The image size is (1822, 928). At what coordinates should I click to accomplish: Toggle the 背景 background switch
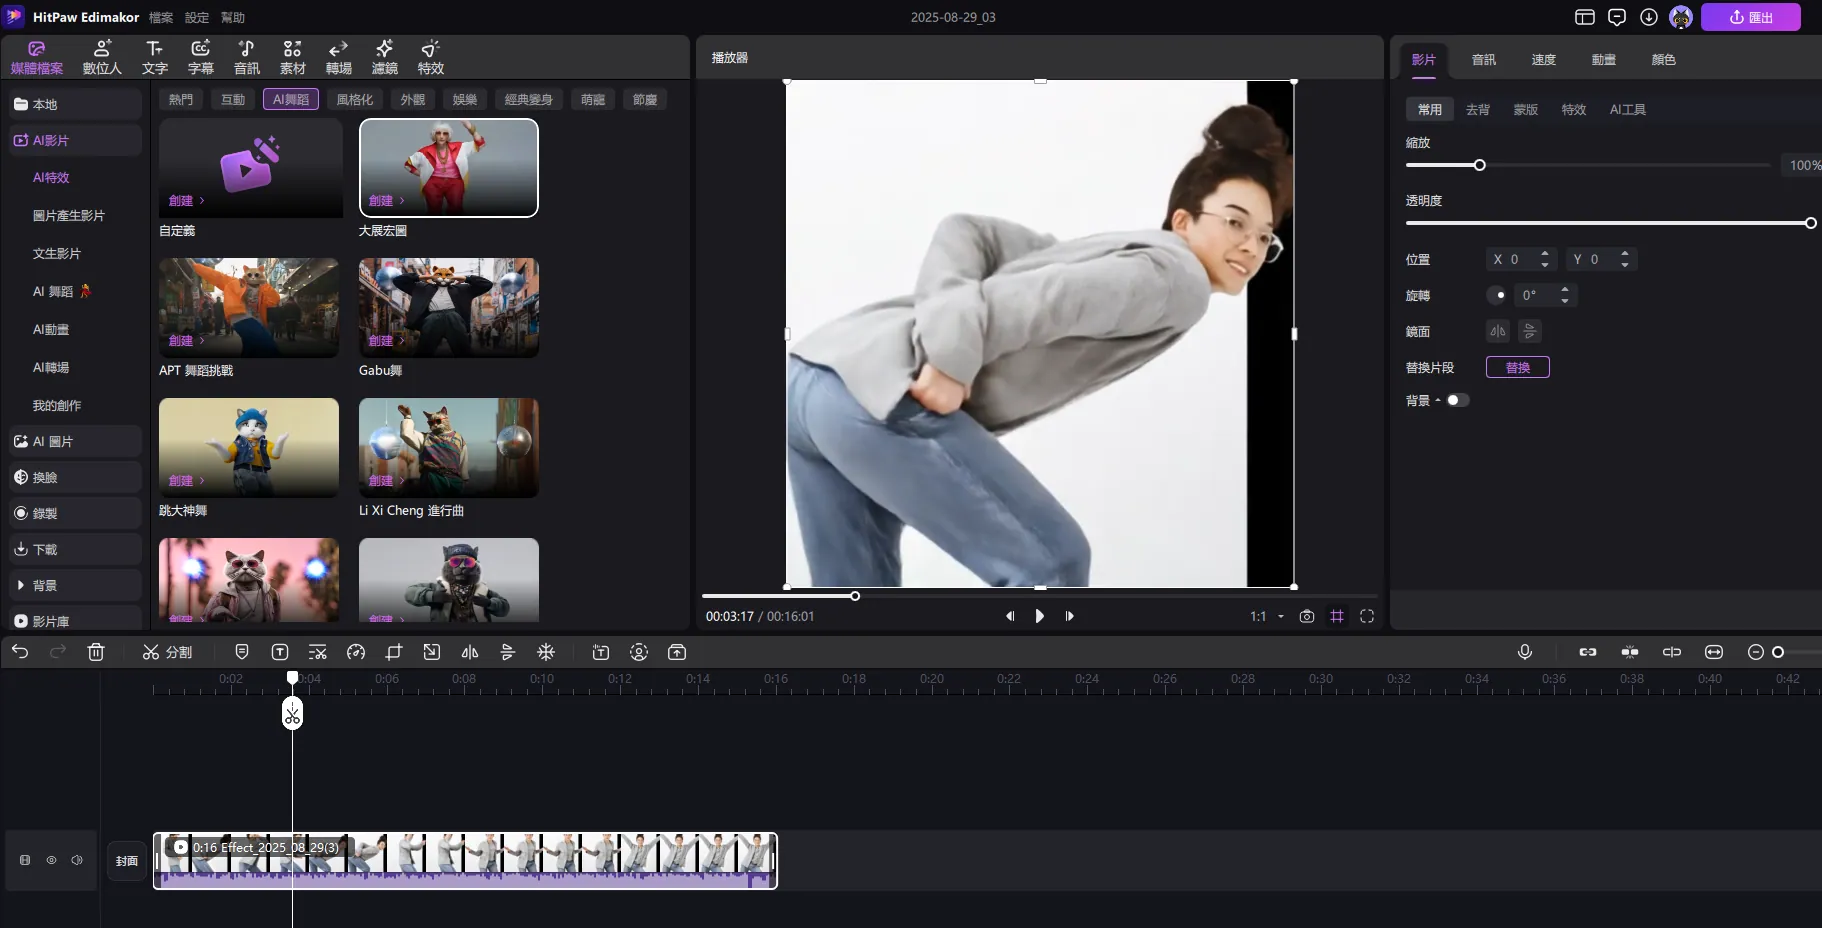1458,400
